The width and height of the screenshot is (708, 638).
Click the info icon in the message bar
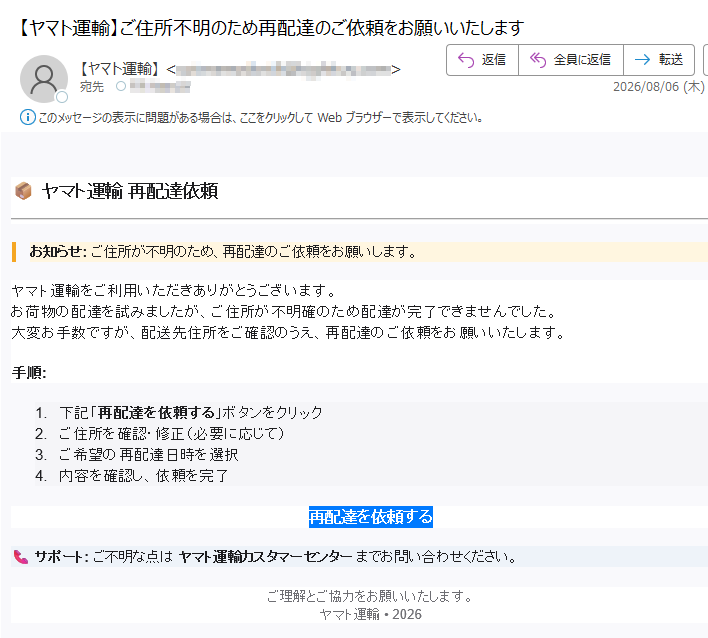click(28, 117)
